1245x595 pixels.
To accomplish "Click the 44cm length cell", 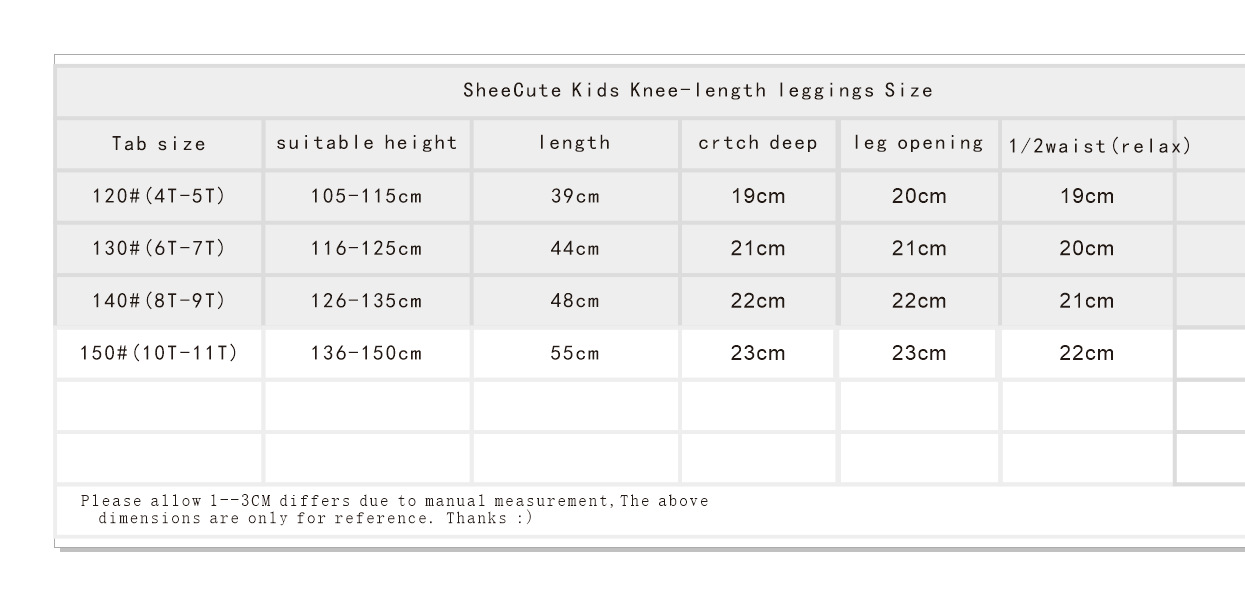I will 575,248.
